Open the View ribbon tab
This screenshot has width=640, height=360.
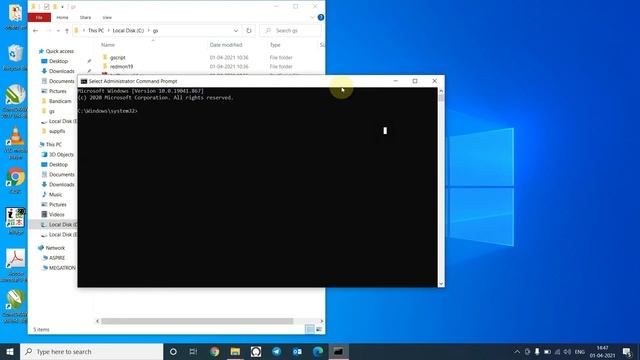tap(107, 18)
